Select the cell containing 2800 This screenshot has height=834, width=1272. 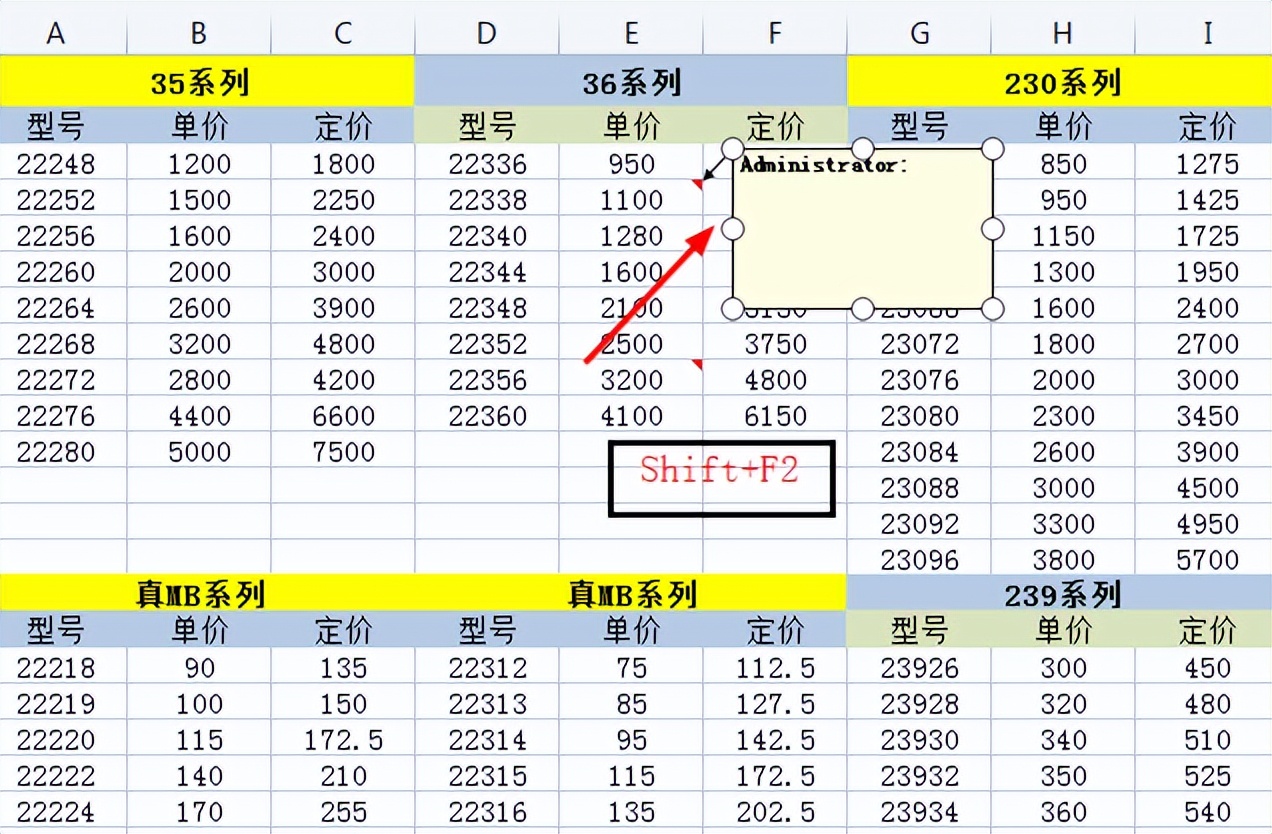click(199, 379)
